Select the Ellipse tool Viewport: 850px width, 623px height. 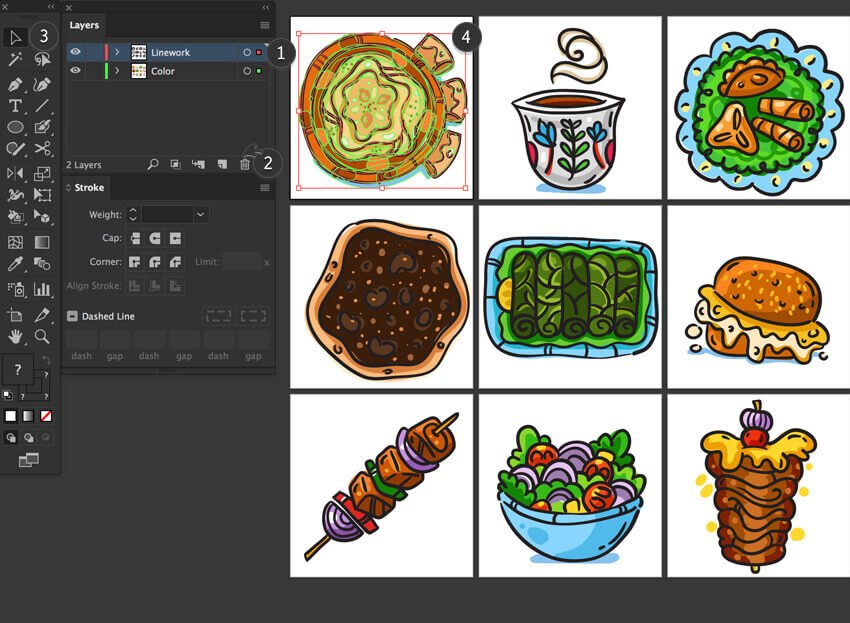(16, 127)
